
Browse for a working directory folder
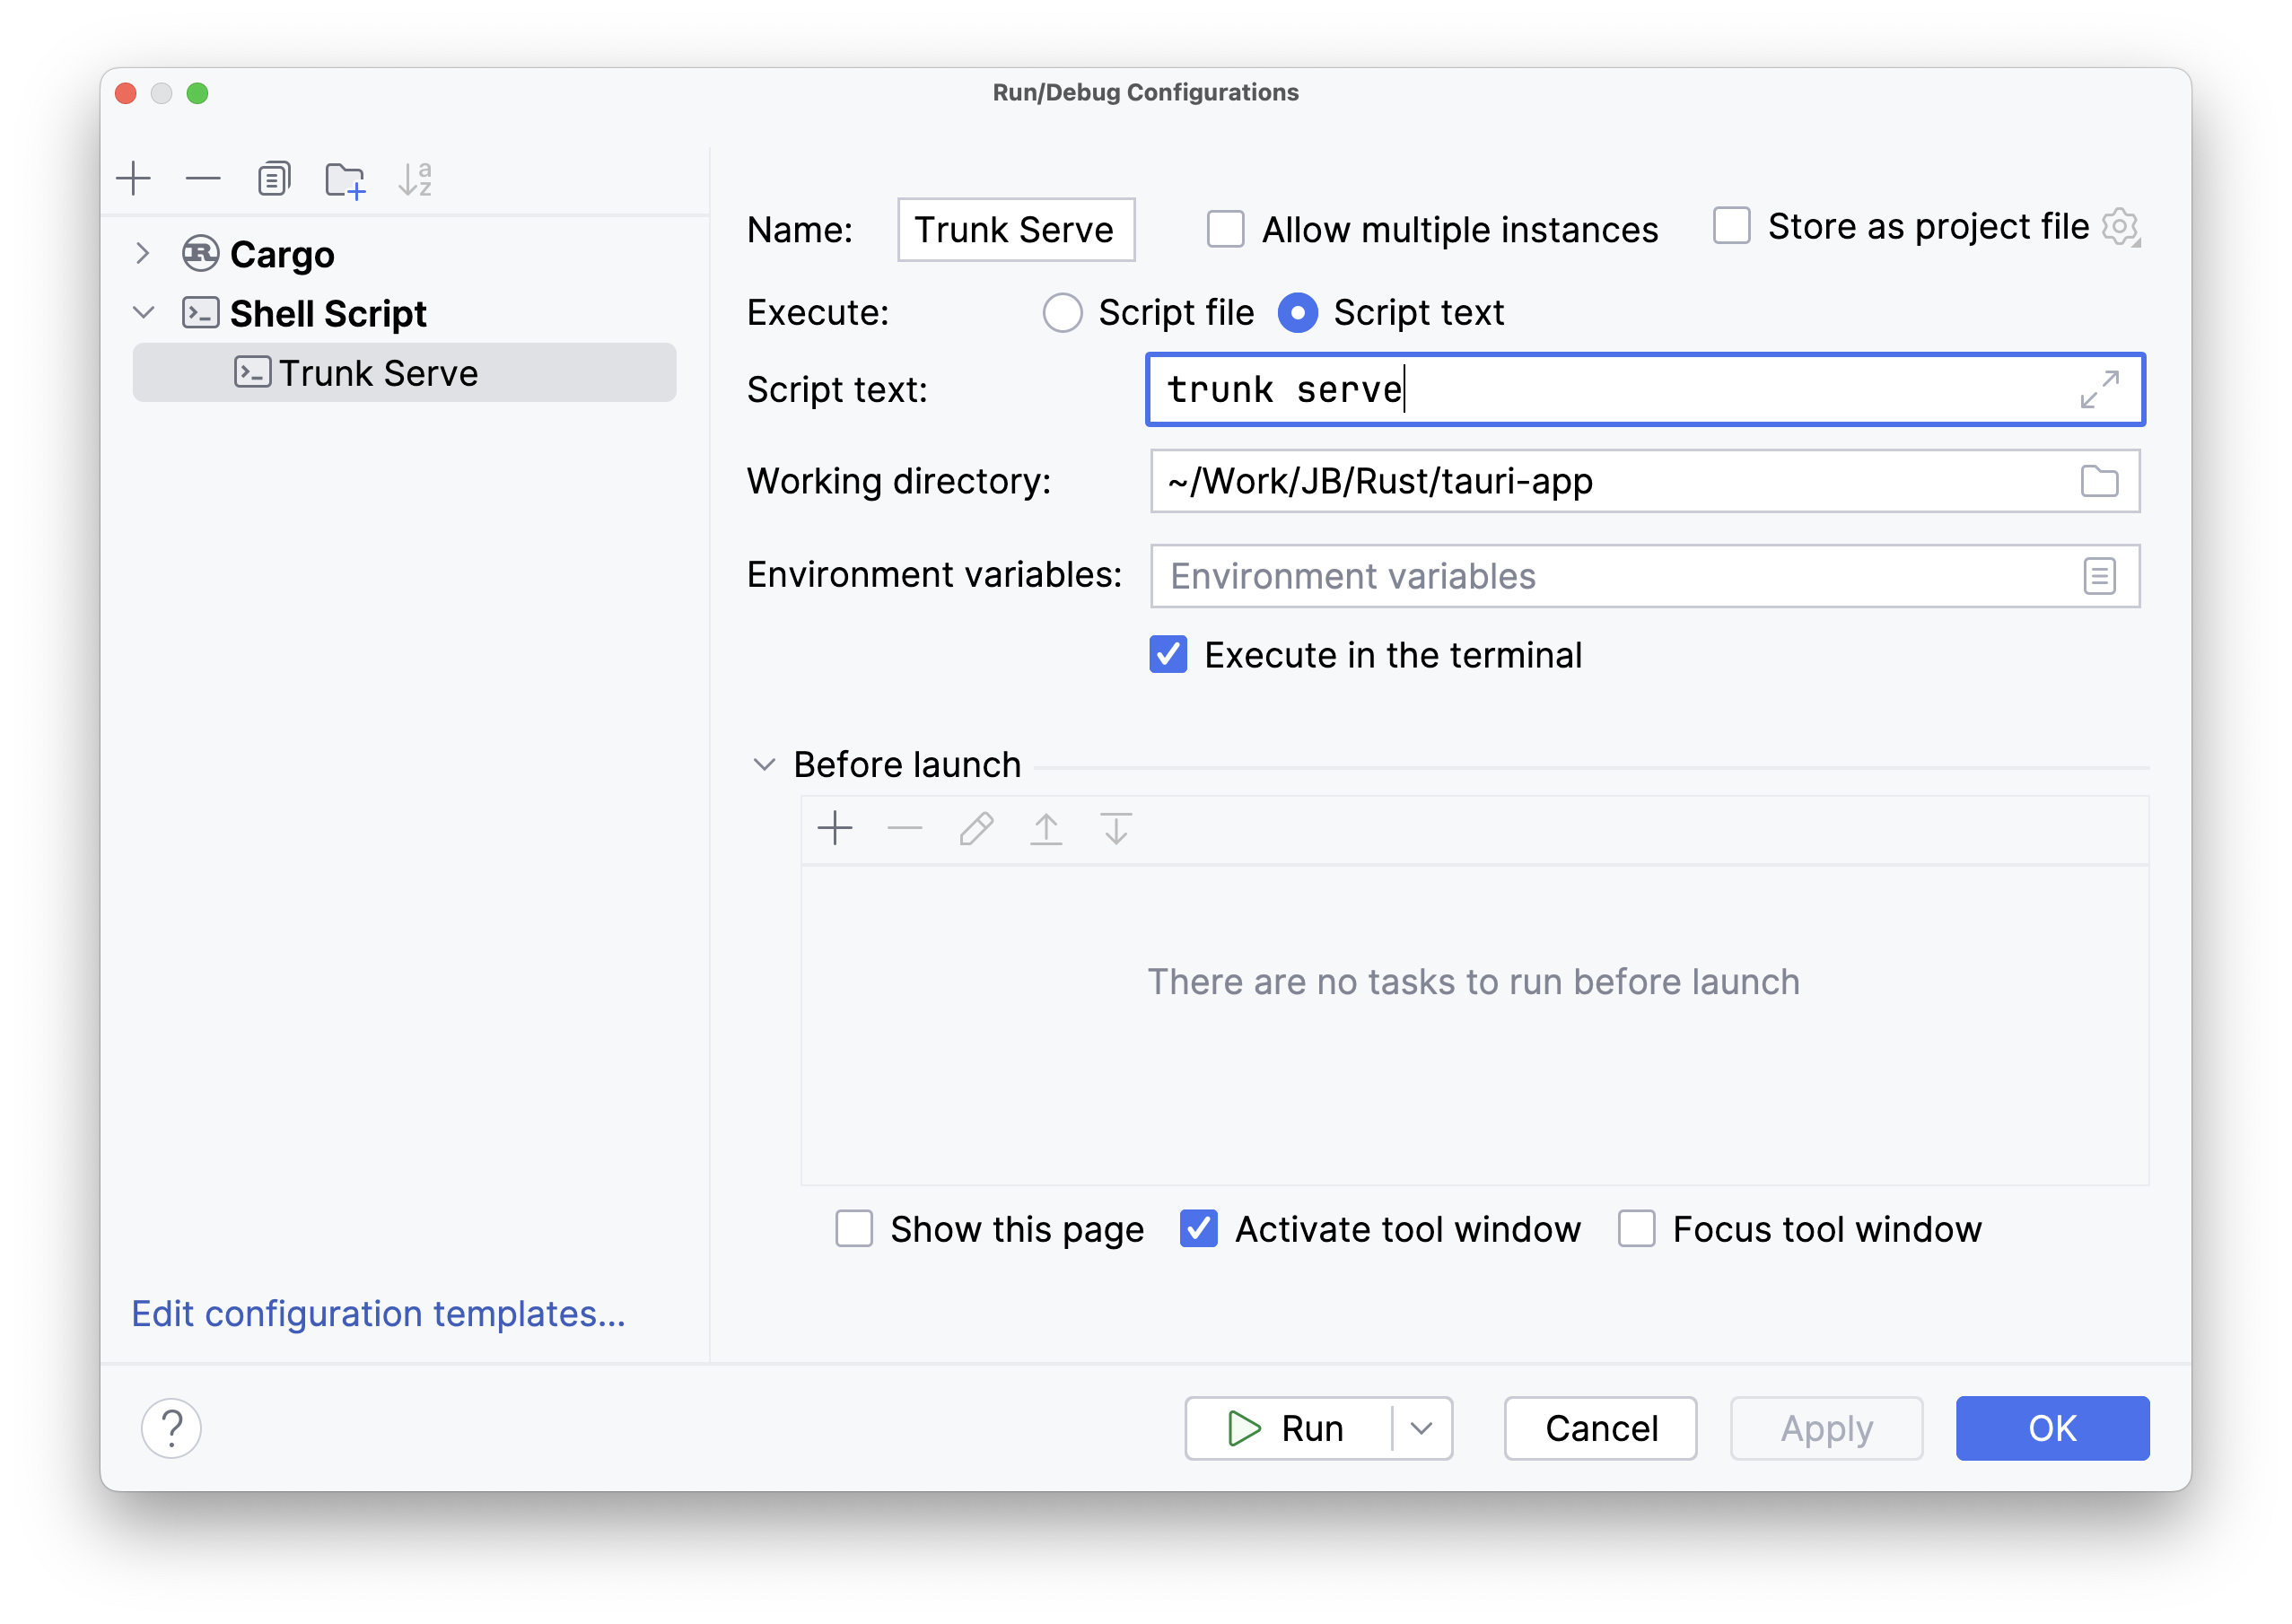coord(2098,482)
